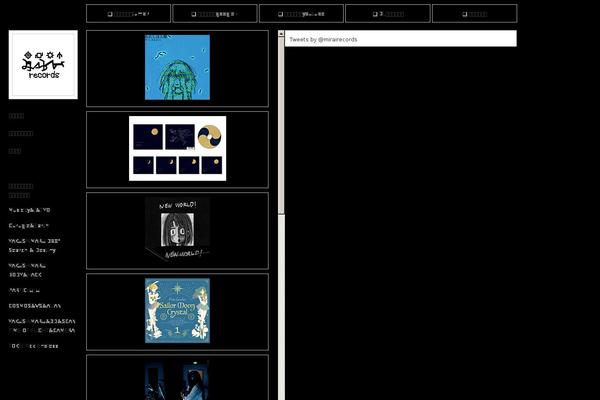Click the scroll-up arrow of the tweet panel
The image size is (600, 400).
tap(281, 34)
